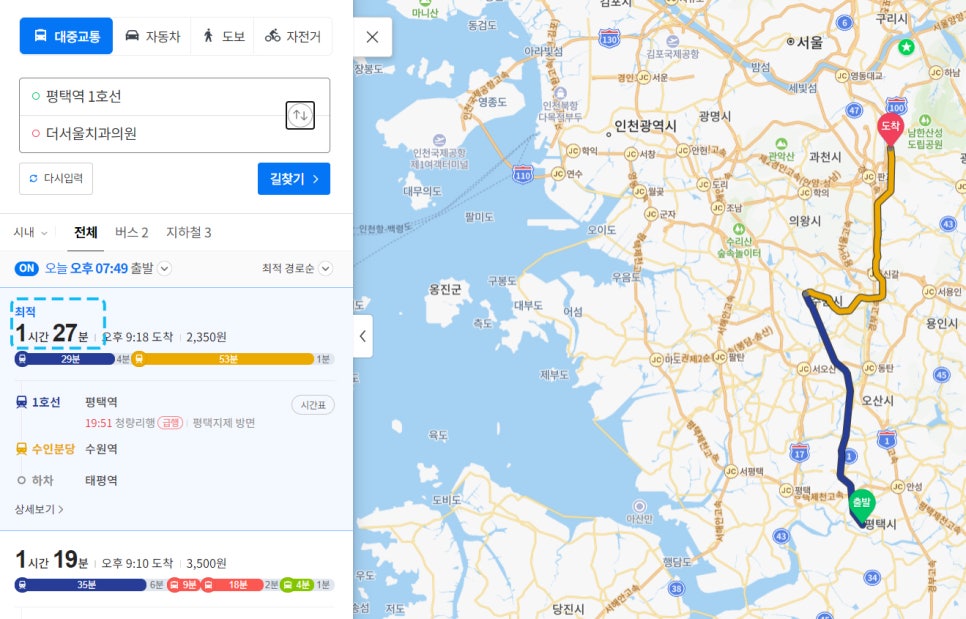
Task: Click the 평택역 1호선 origin input field
Action: [160, 96]
